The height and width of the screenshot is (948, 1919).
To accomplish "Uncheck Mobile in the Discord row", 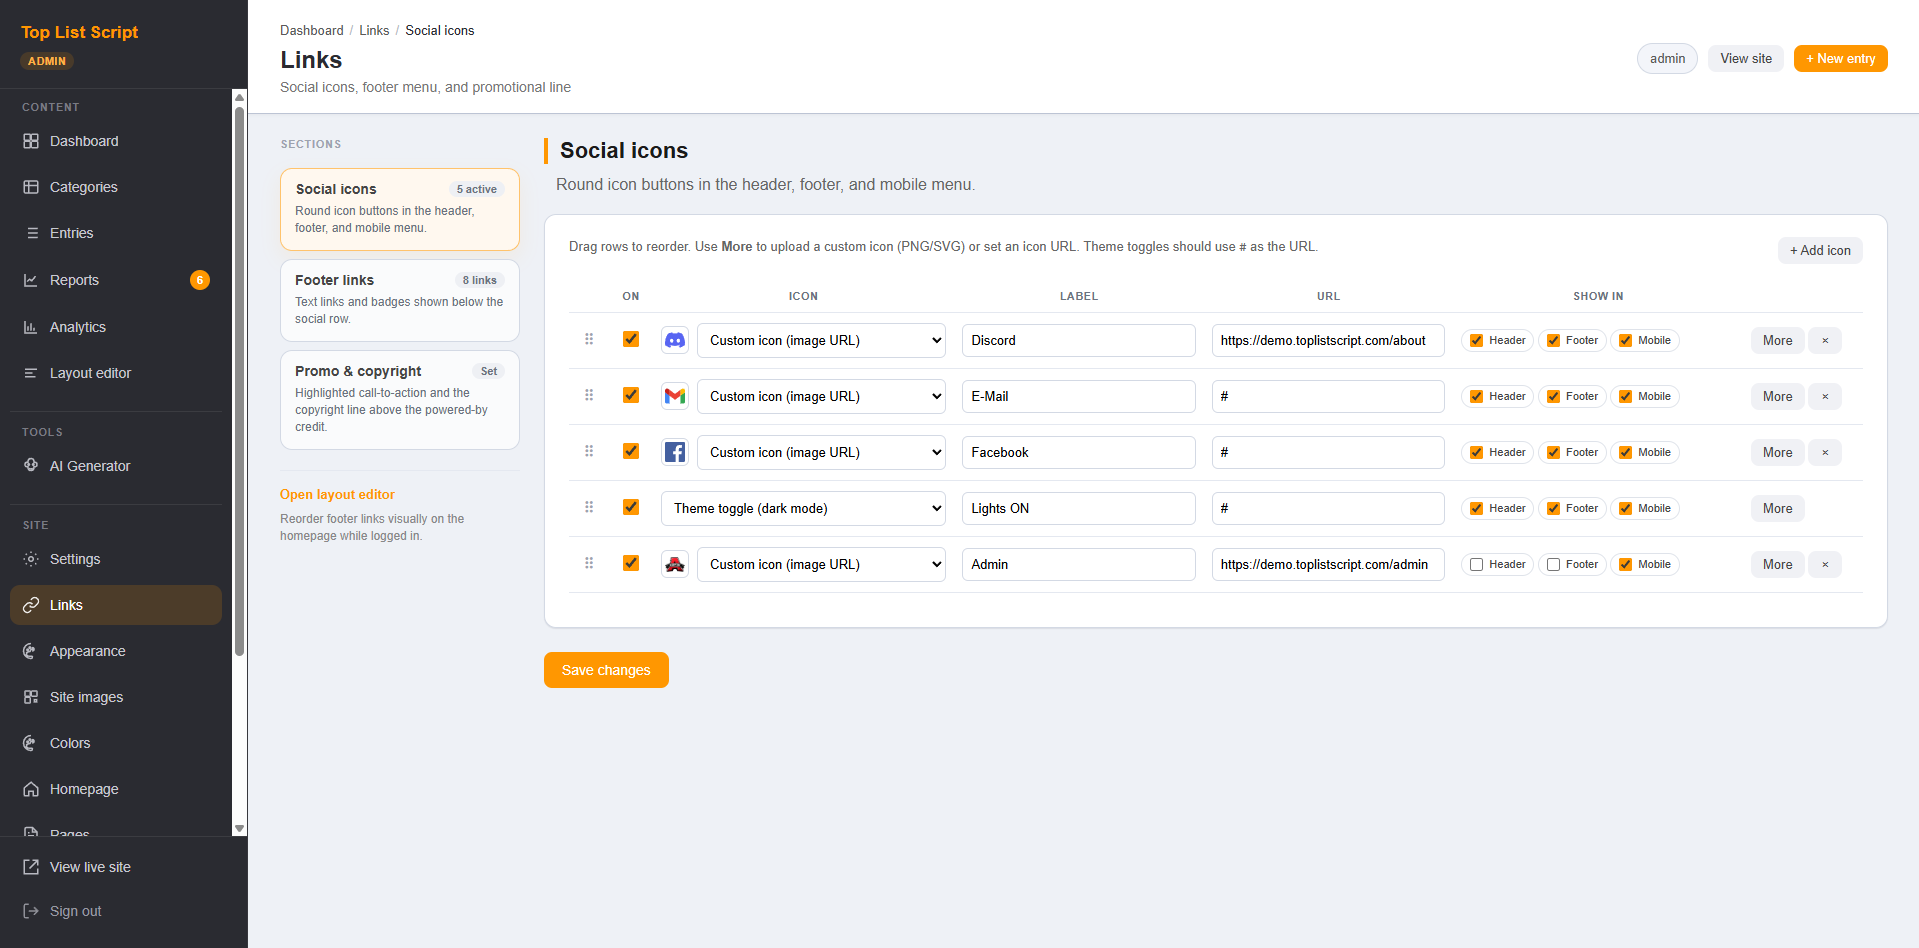I will (1625, 340).
